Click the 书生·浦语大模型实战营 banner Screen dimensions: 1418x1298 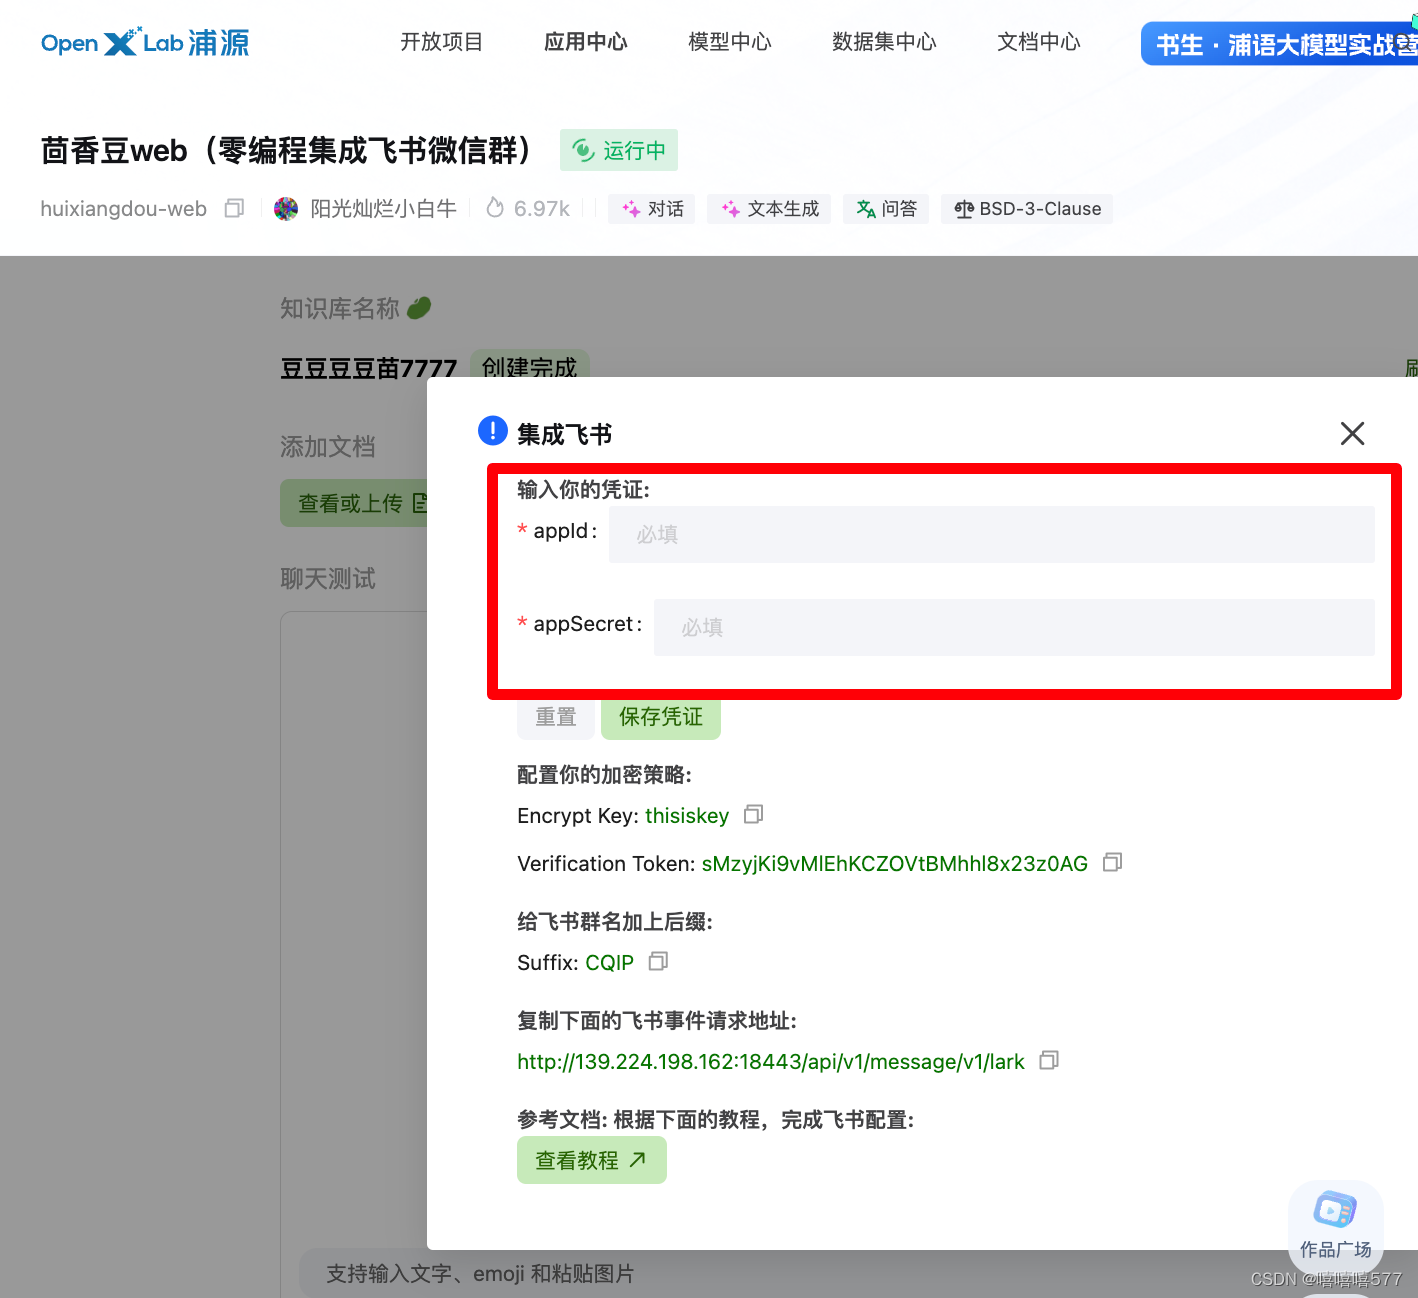1280,44
